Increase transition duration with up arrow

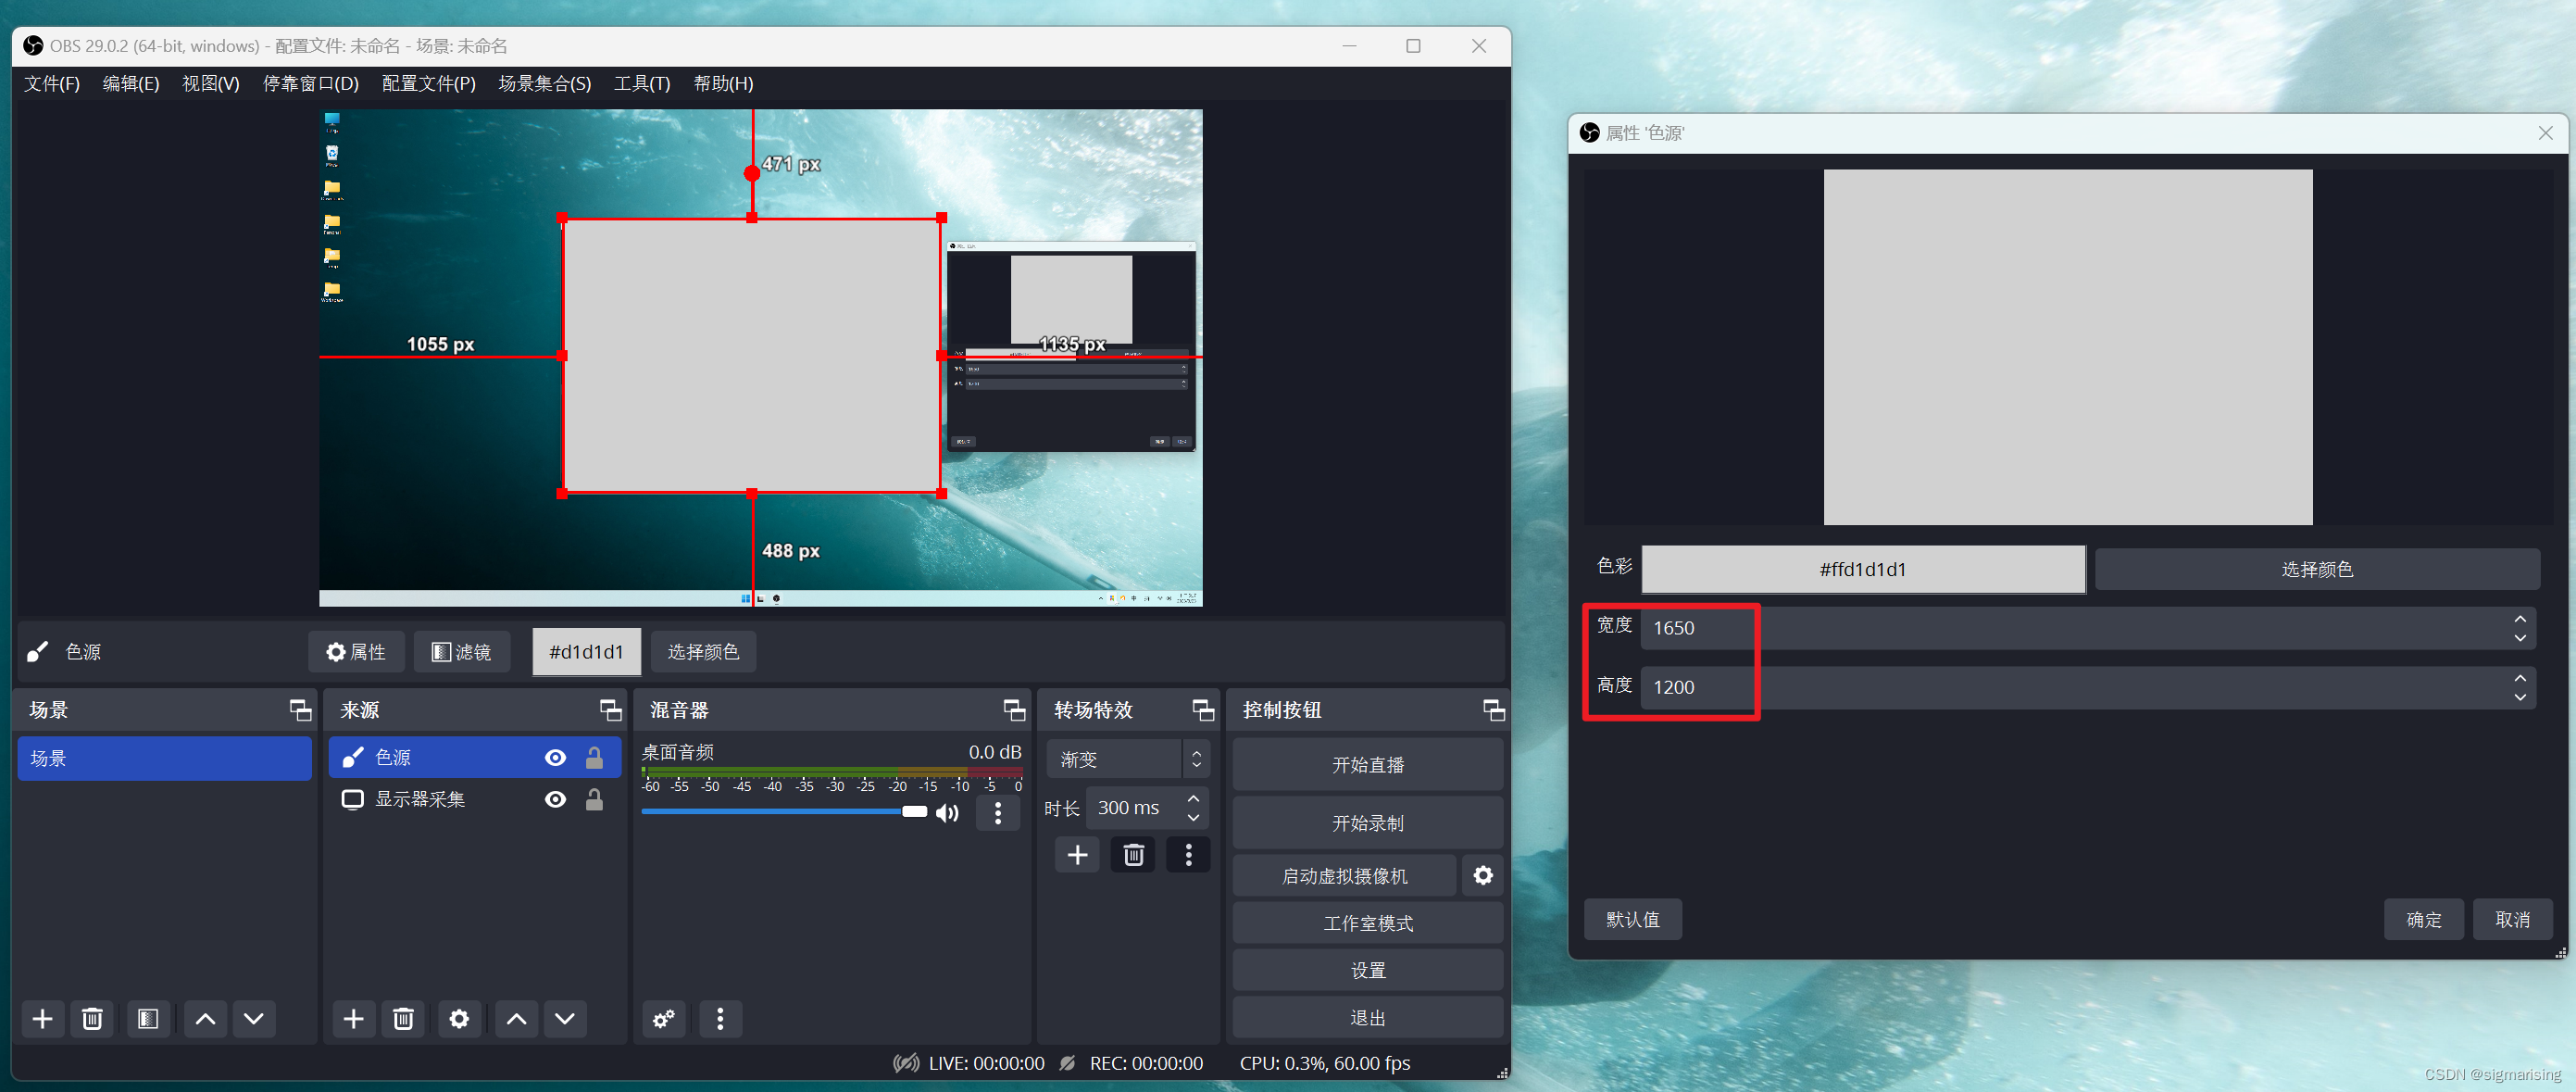(1194, 798)
